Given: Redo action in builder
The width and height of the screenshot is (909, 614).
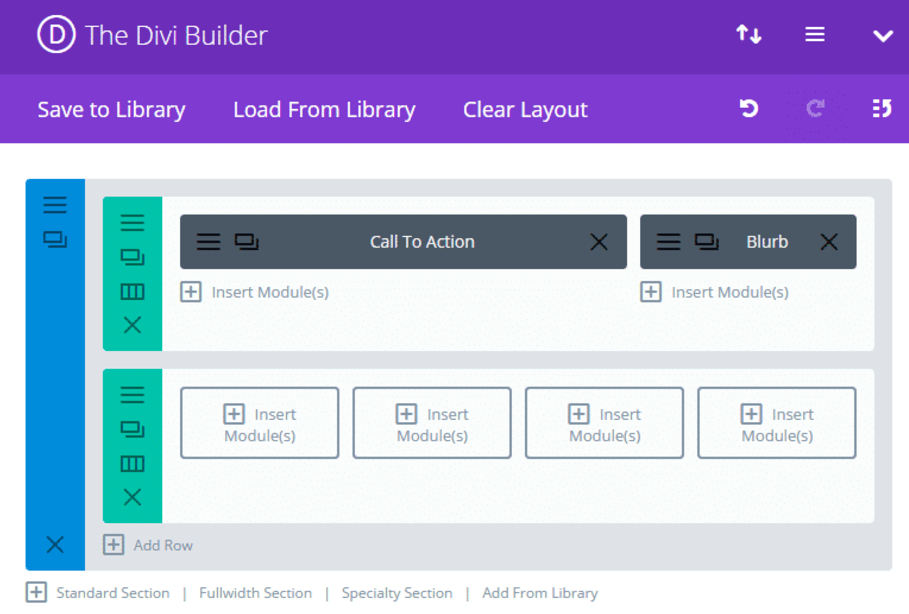Looking at the screenshot, I should coord(815,108).
